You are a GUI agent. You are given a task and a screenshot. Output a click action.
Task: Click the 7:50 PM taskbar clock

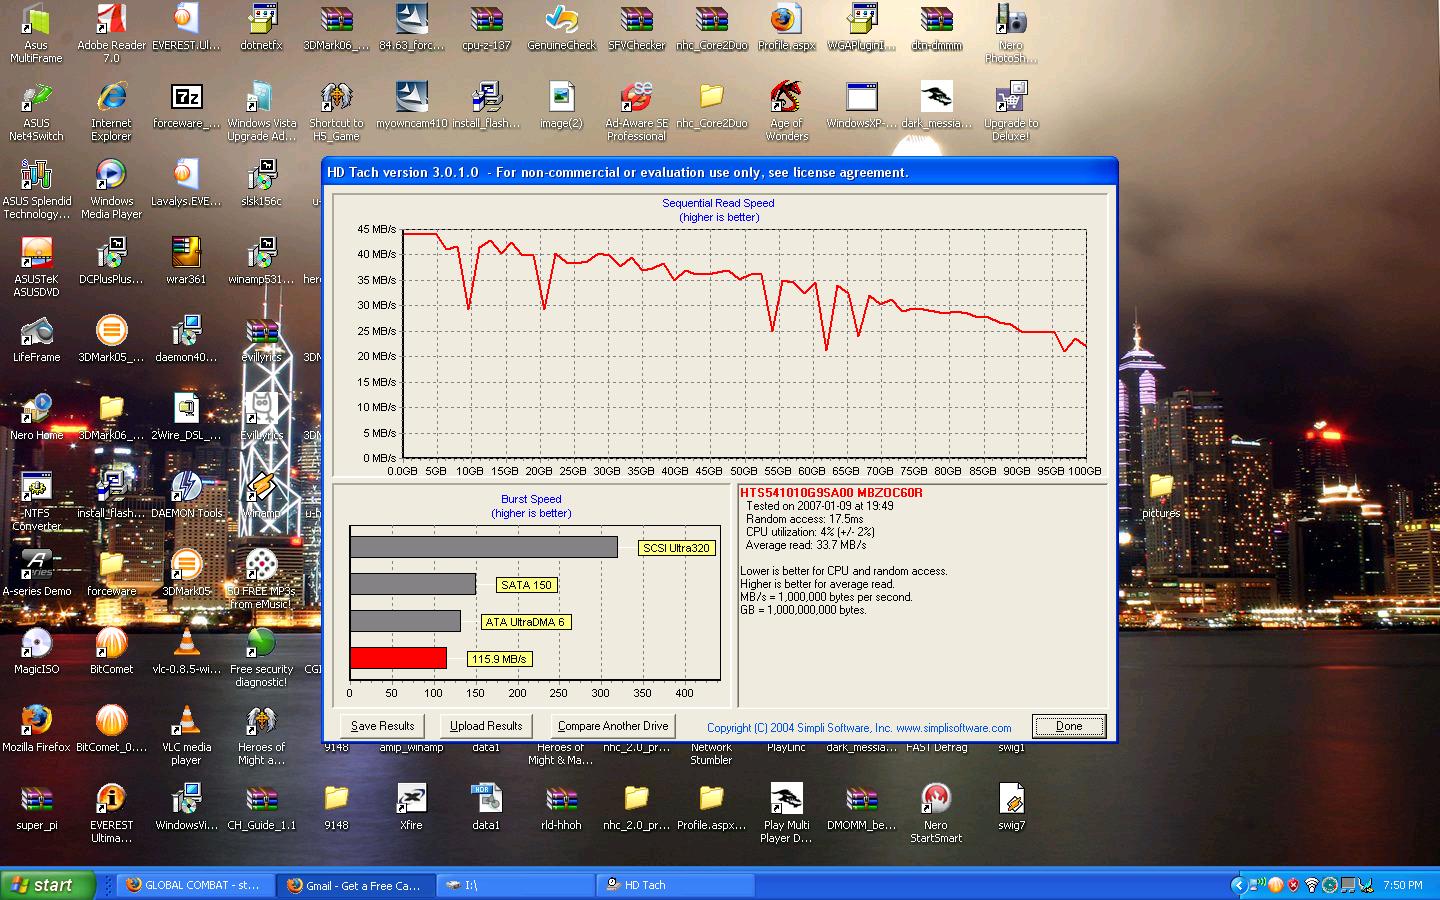click(x=1403, y=885)
